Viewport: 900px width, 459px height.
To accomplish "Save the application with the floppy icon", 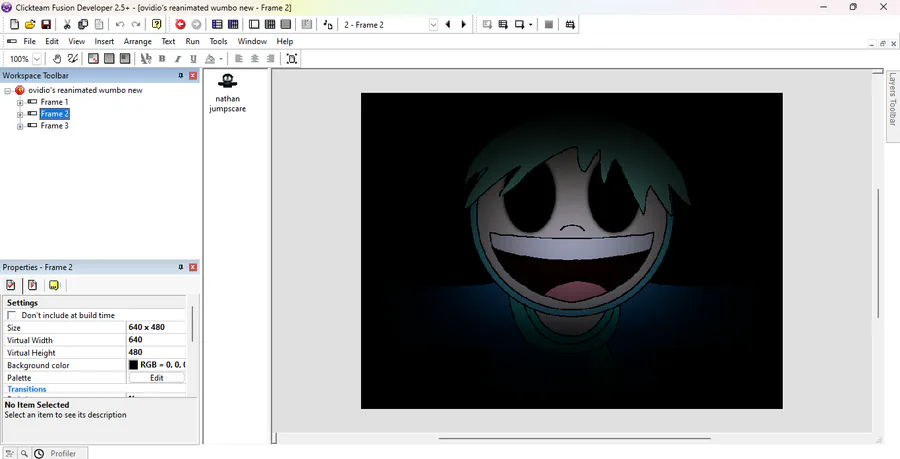I will [x=46, y=25].
